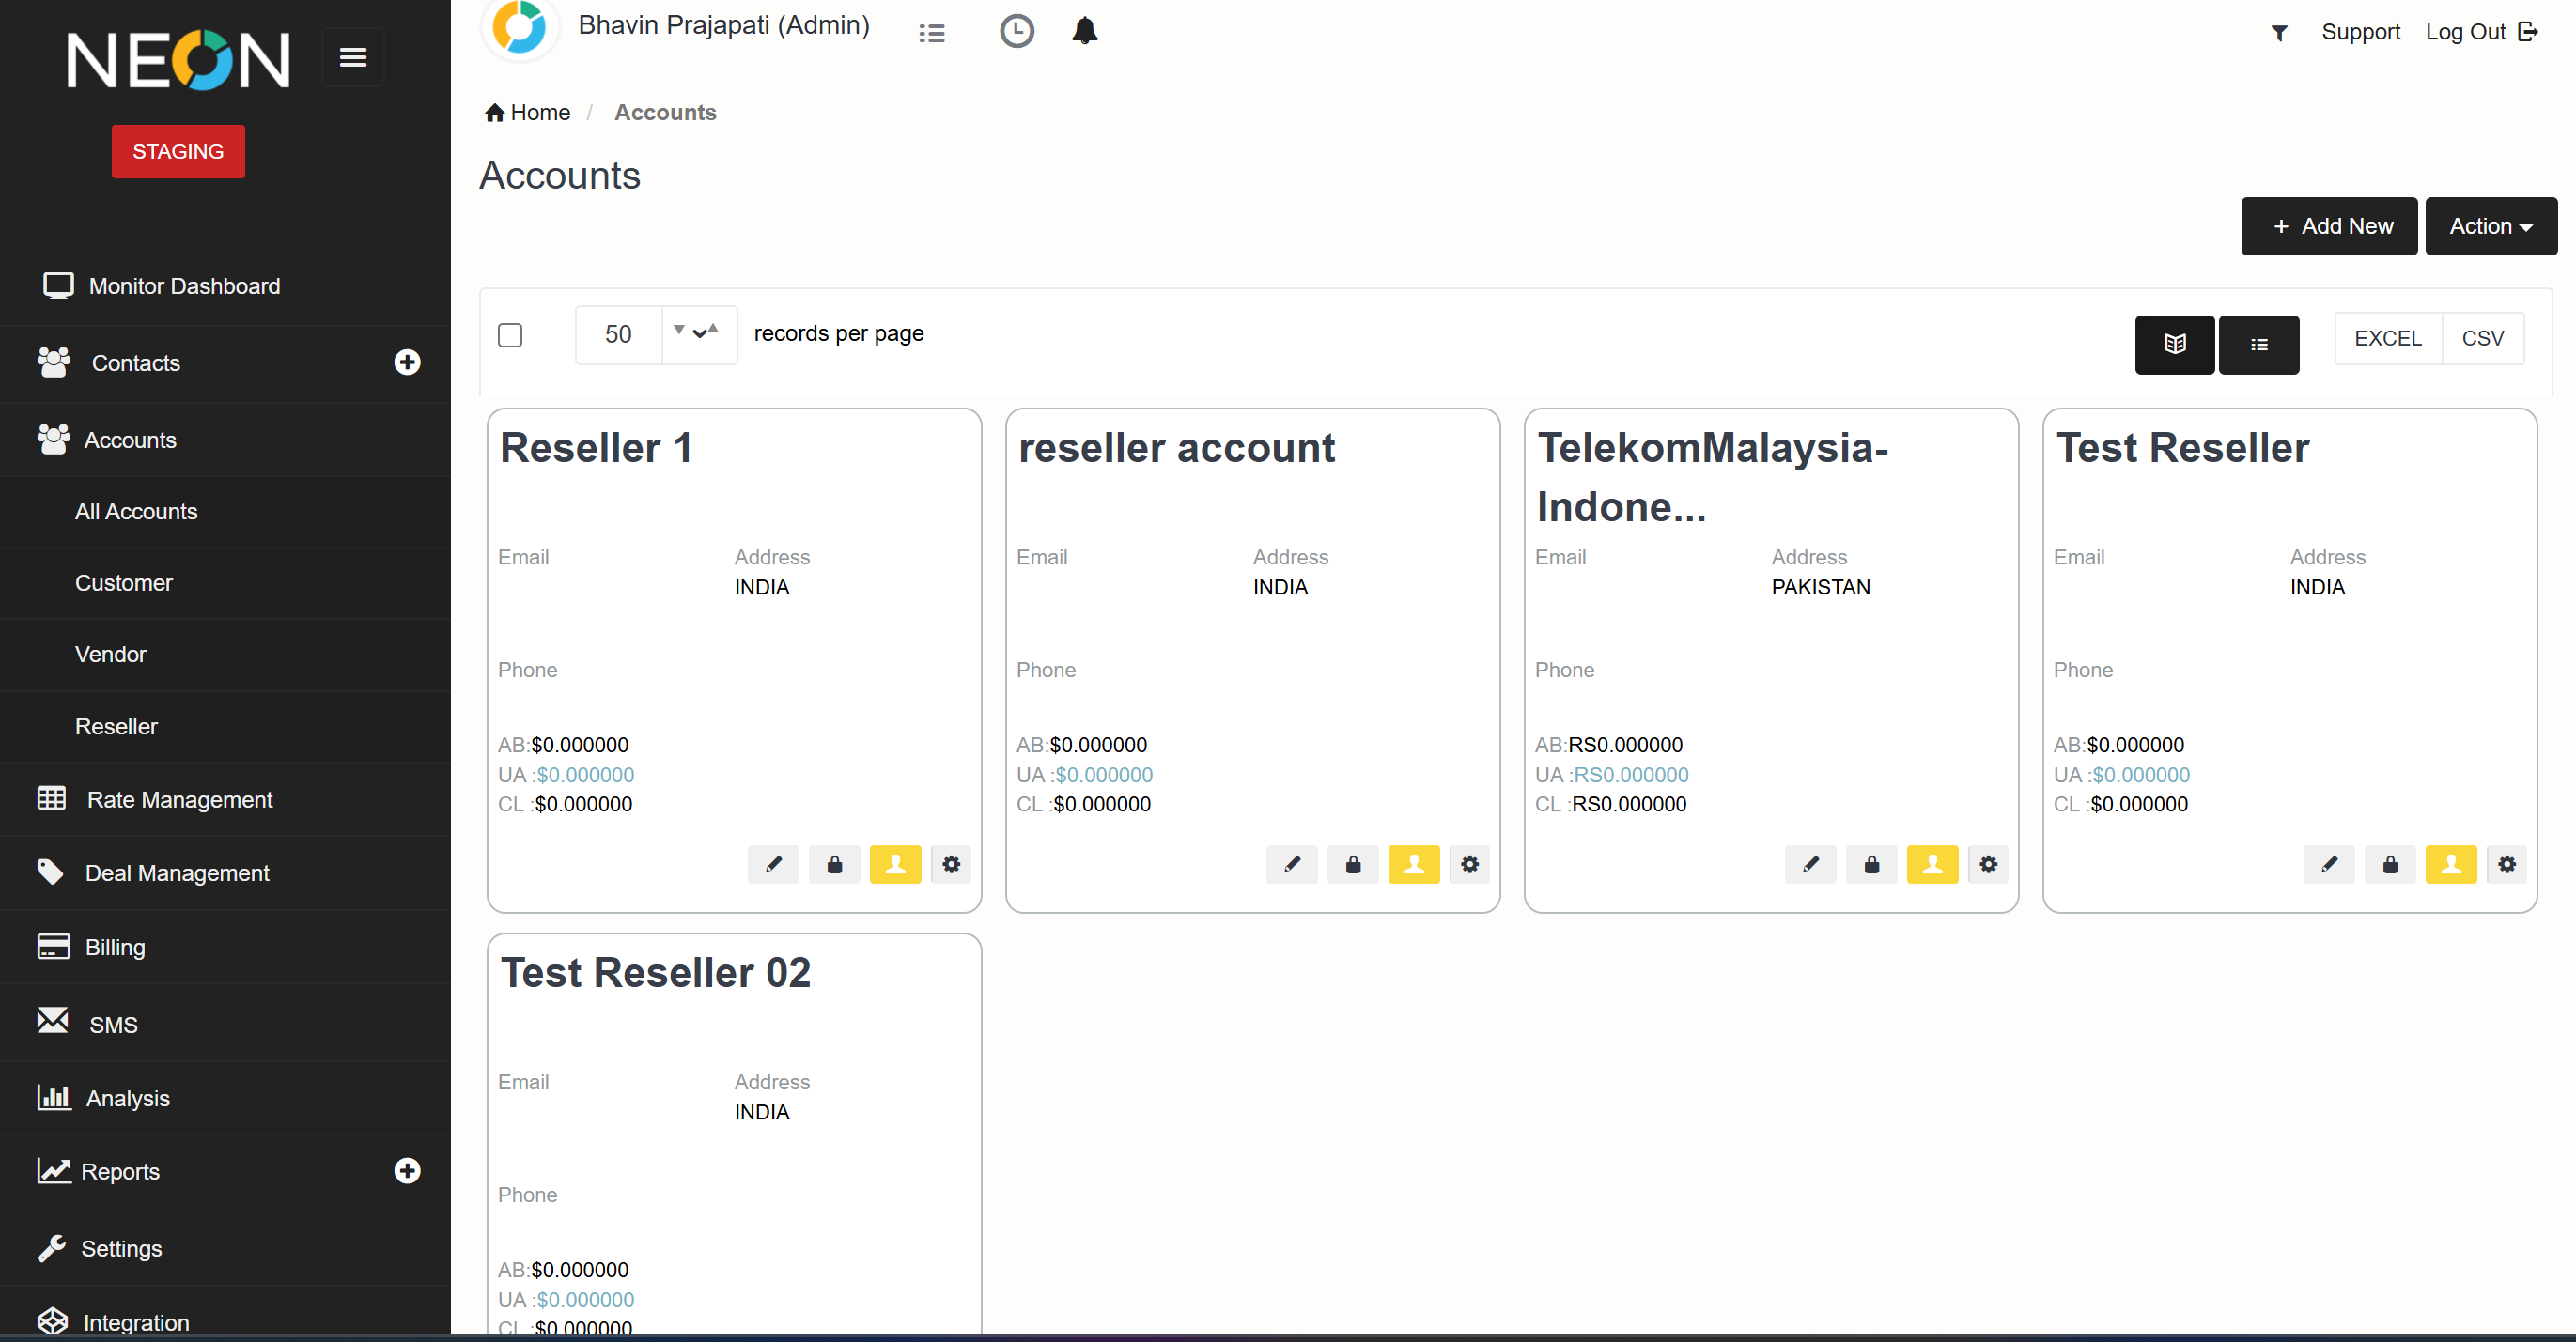The height and width of the screenshot is (1342, 2576).
Task: Click lock icon on reseller account card
Action: [x=1352, y=864]
